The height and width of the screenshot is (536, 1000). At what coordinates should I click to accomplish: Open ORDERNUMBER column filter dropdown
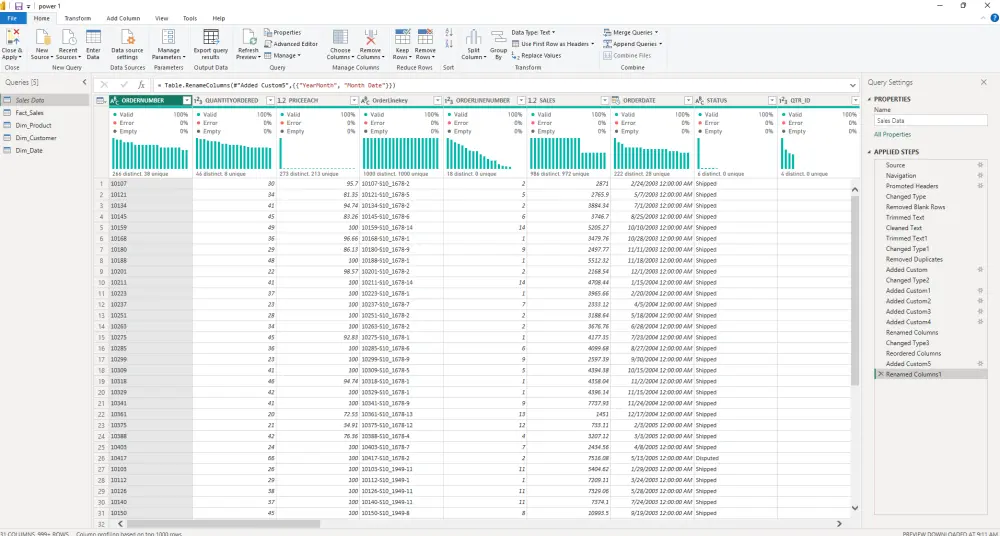[186, 100]
